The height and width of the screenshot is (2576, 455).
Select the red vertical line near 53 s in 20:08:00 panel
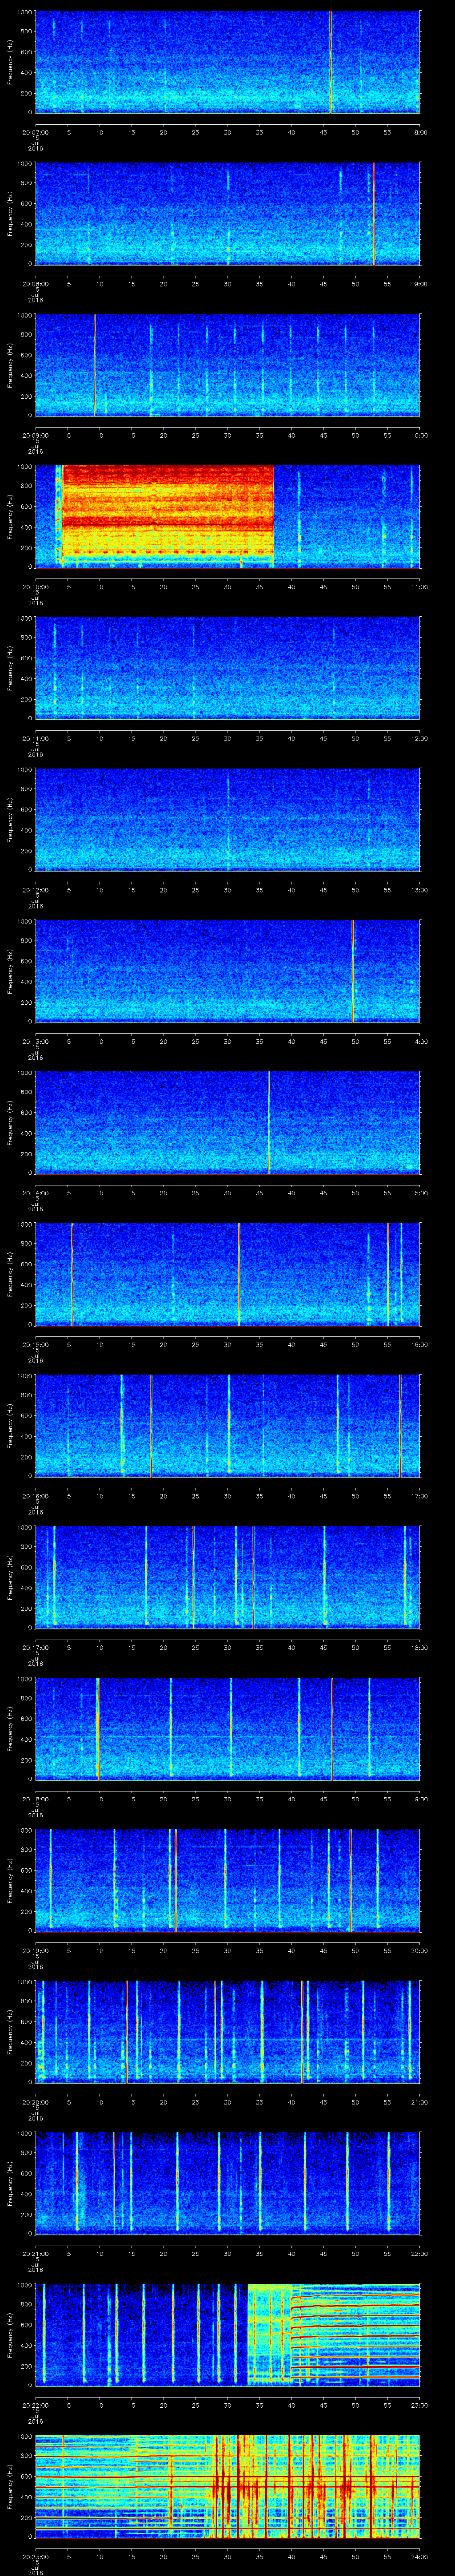coord(374,214)
